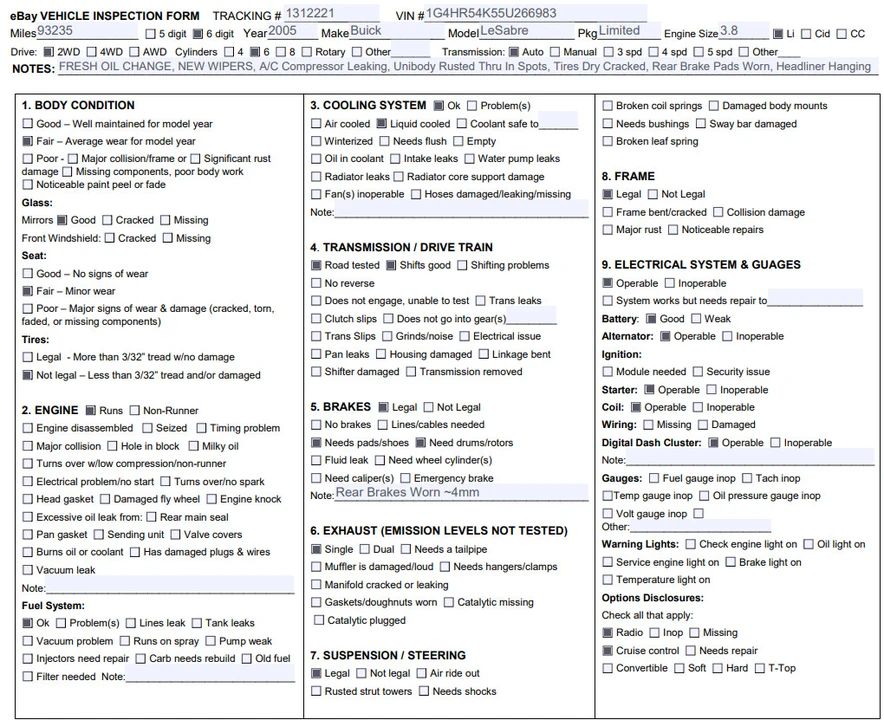Click the Miles field showing 93235
Viewport: 884px width, 720px height.
pos(87,31)
